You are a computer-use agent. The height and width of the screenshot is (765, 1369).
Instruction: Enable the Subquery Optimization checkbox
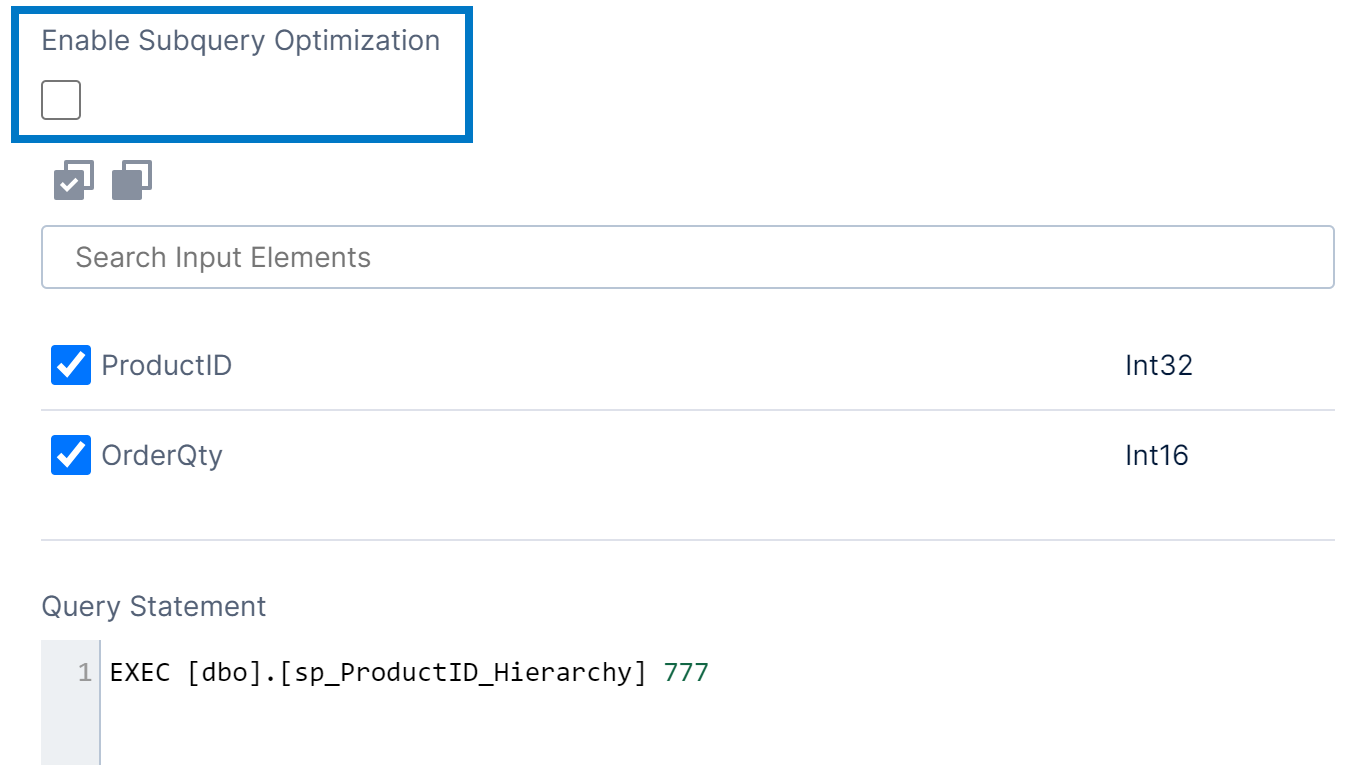click(61, 100)
